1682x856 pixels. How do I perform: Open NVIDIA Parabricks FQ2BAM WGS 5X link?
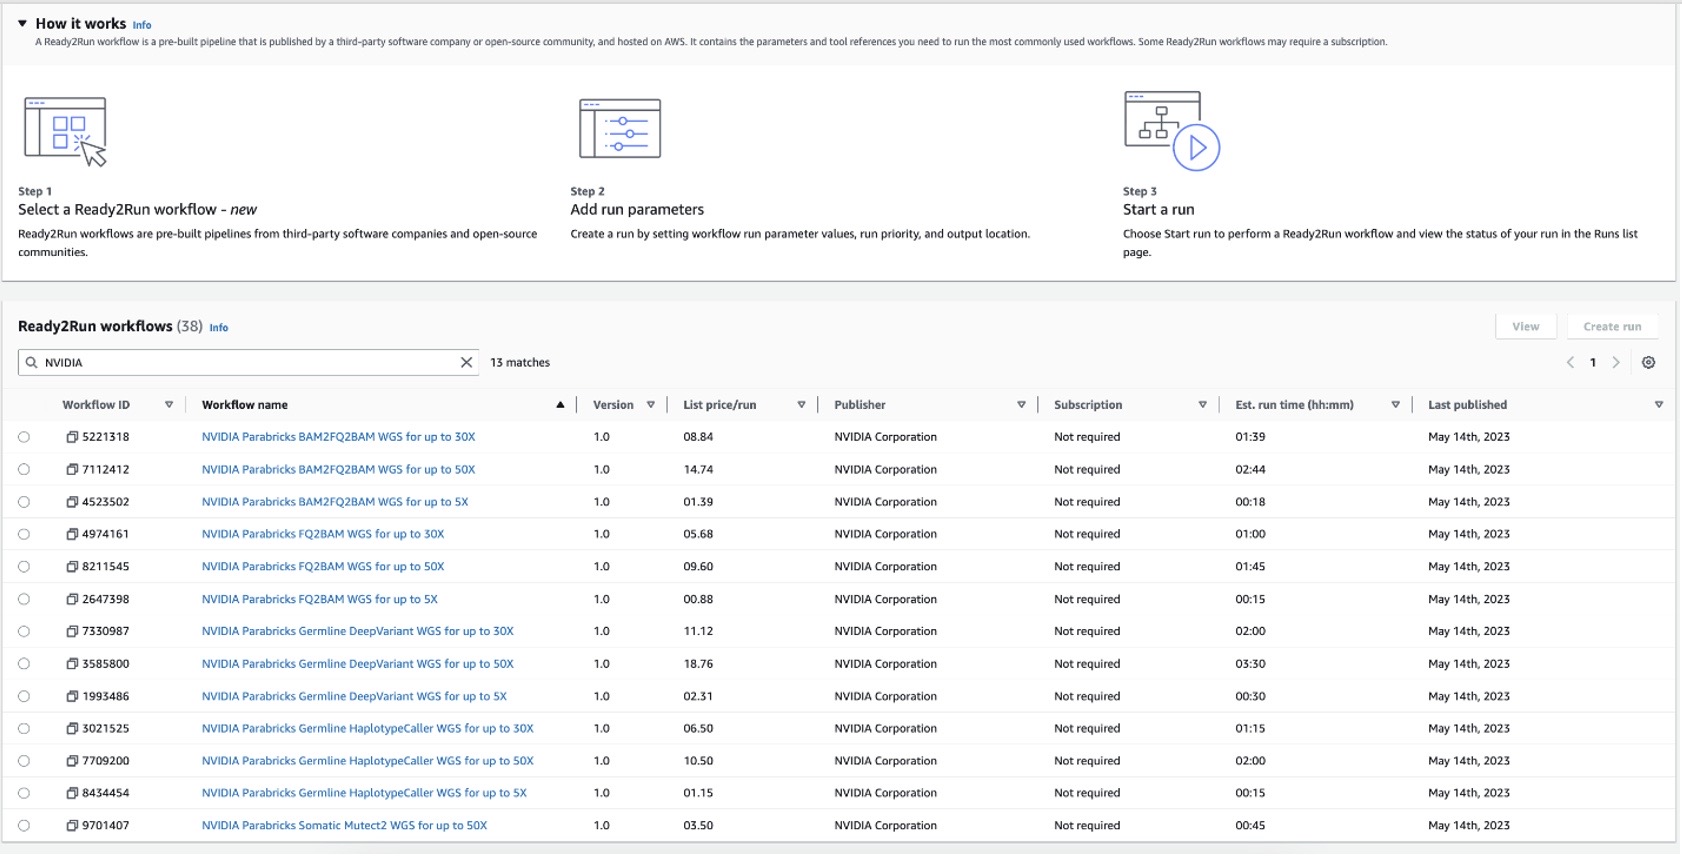(x=319, y=599)
